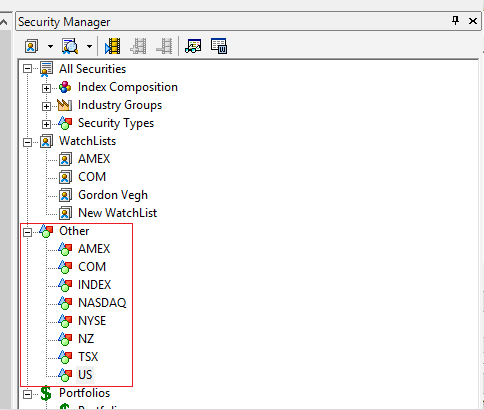Select COM under Other
Screen dimensions: 484x410
(92, 267)
